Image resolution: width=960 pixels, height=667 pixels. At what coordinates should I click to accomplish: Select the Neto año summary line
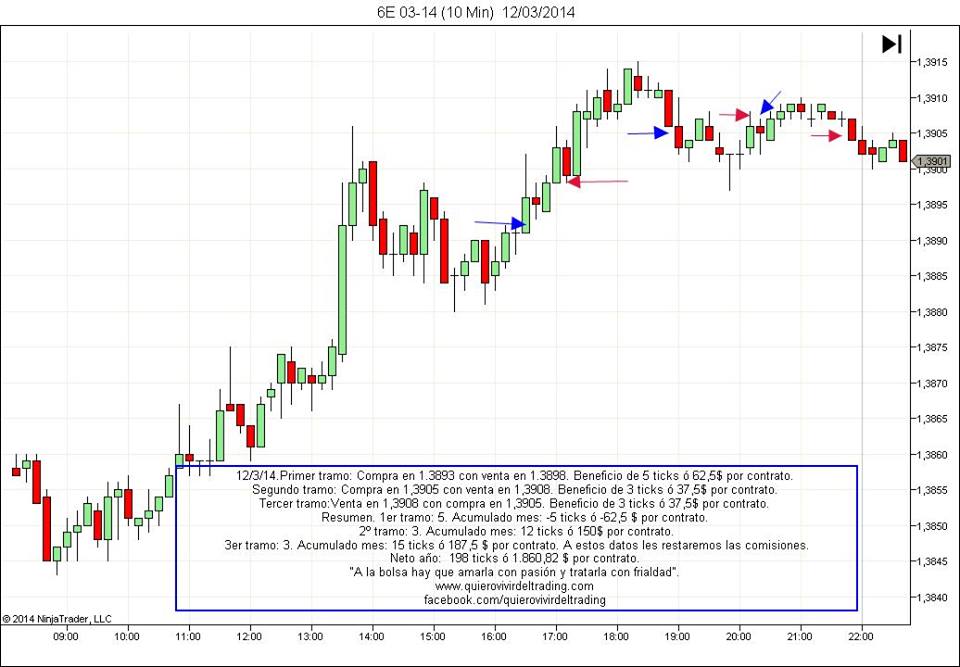coord(515,558)
